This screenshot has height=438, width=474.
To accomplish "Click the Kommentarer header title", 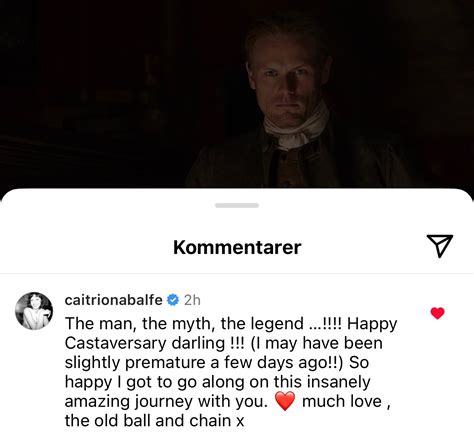I will (237, 247).
